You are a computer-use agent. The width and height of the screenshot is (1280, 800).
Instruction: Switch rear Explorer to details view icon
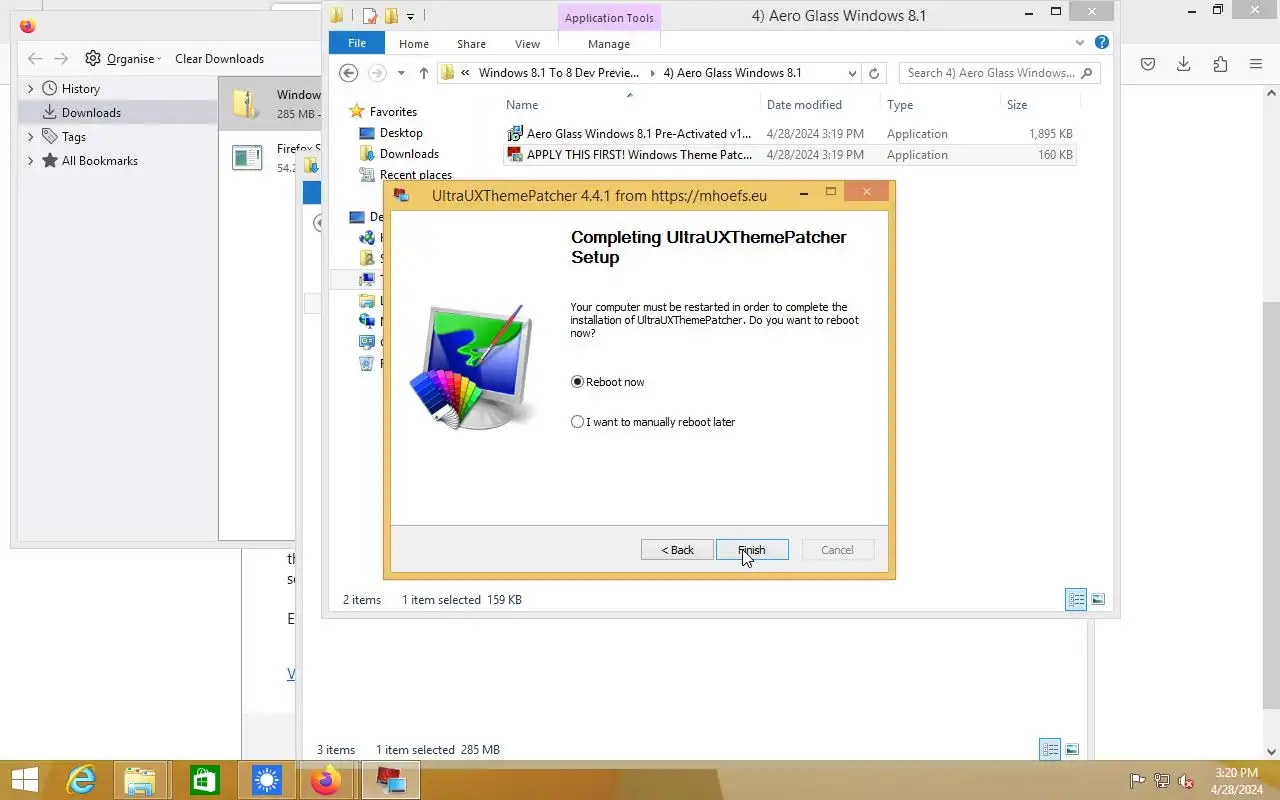coord(1050,749)
